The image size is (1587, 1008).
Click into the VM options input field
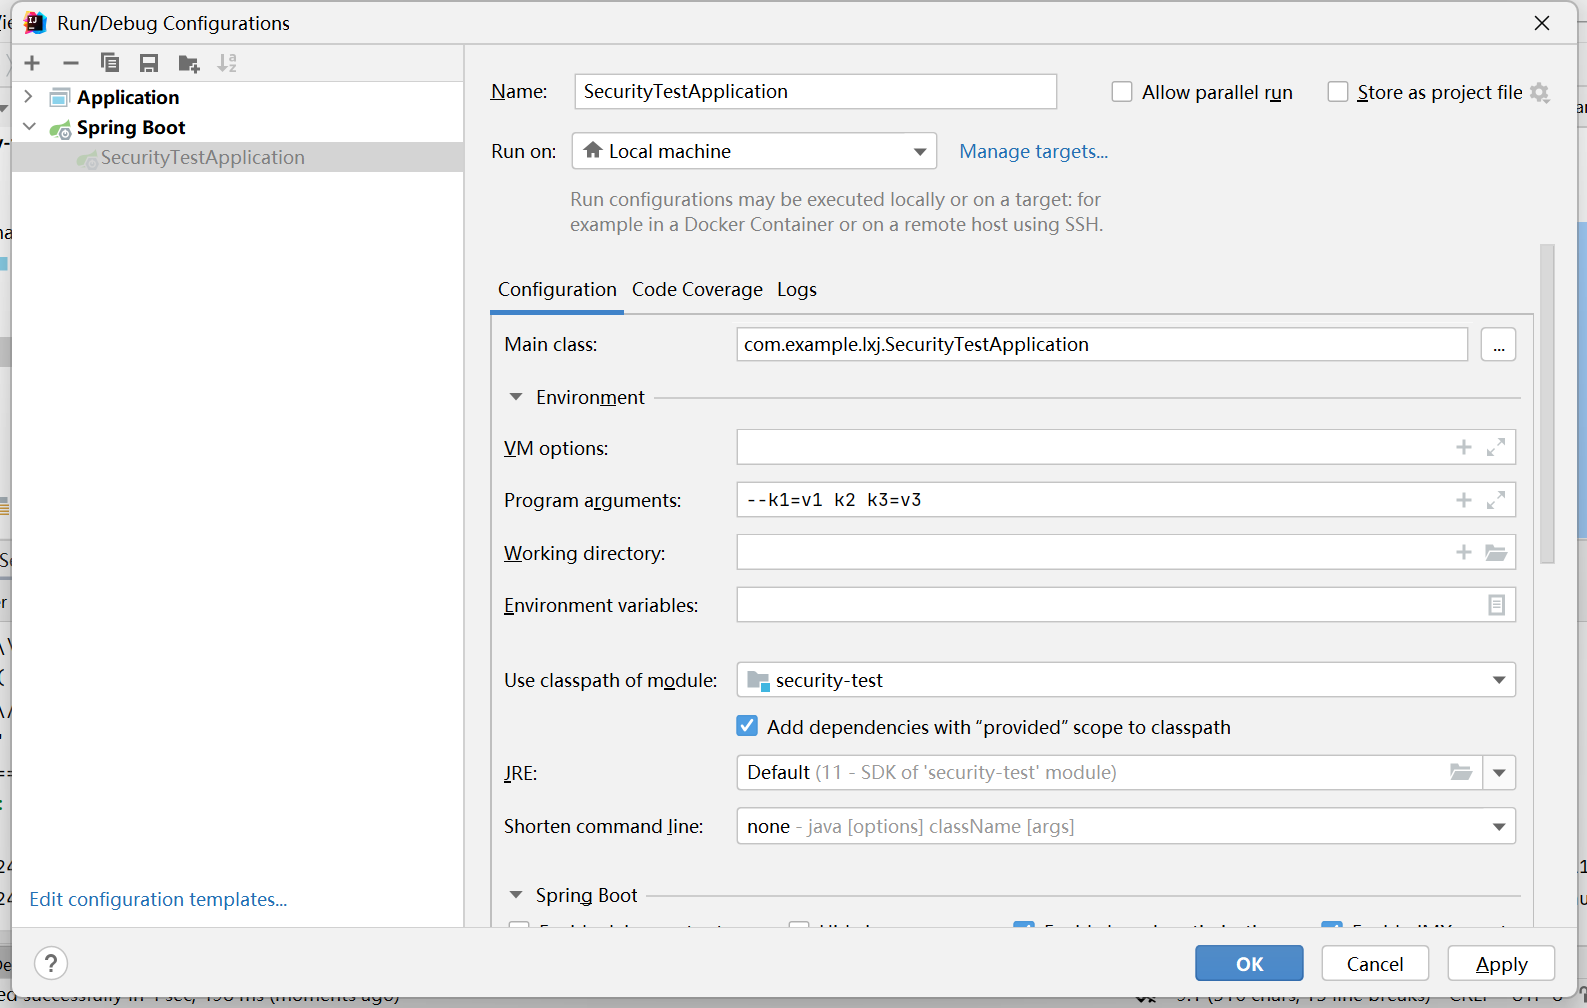pos(1090,447)
